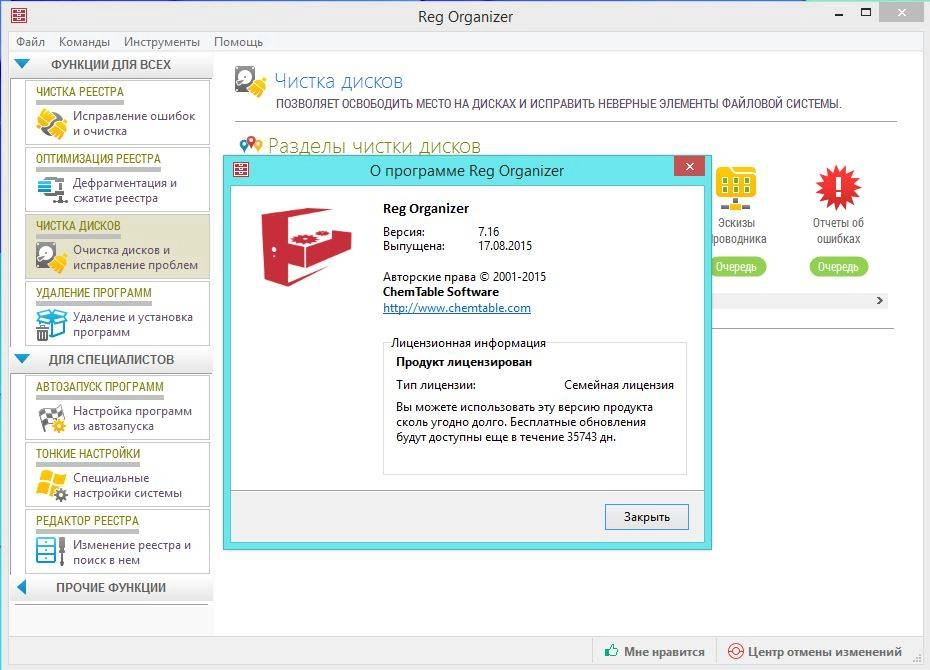
Task: Open the Файл menu
Action: pos(30,42)
